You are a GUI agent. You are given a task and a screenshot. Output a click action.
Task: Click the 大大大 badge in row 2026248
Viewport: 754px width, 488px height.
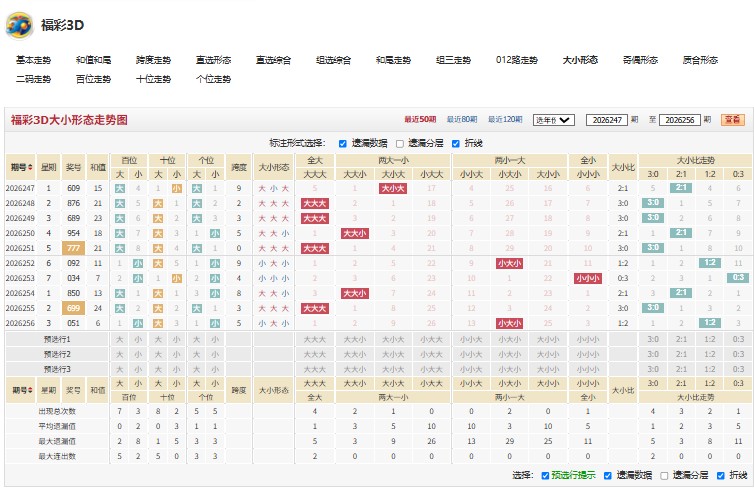click(314, 203)
